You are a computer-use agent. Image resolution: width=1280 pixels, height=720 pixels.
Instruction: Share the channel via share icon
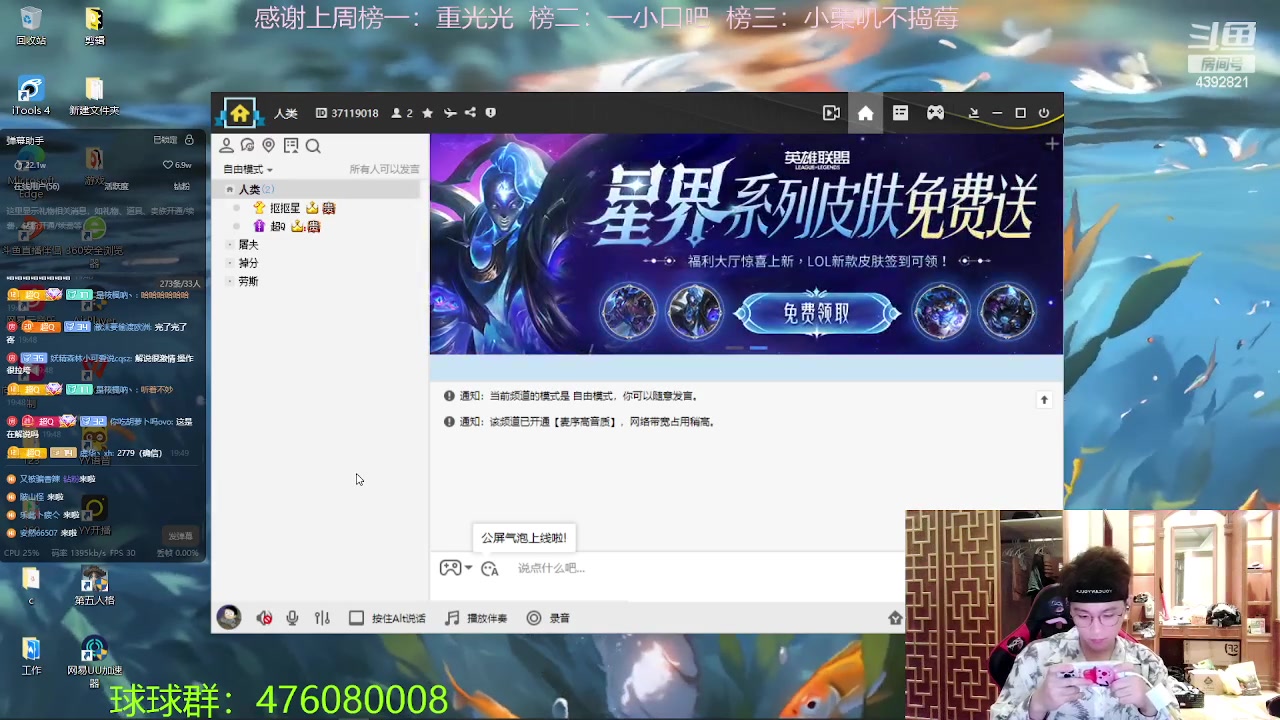pos(470,113)
